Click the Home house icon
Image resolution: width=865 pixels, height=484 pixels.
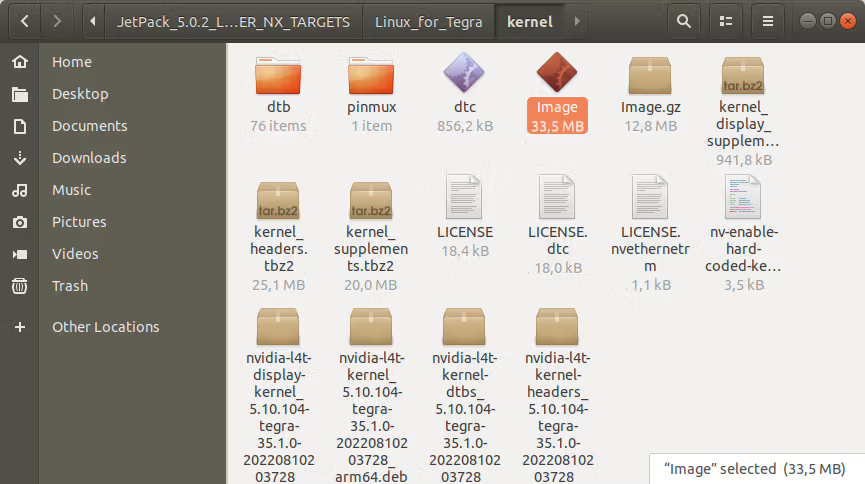[20, 62]
